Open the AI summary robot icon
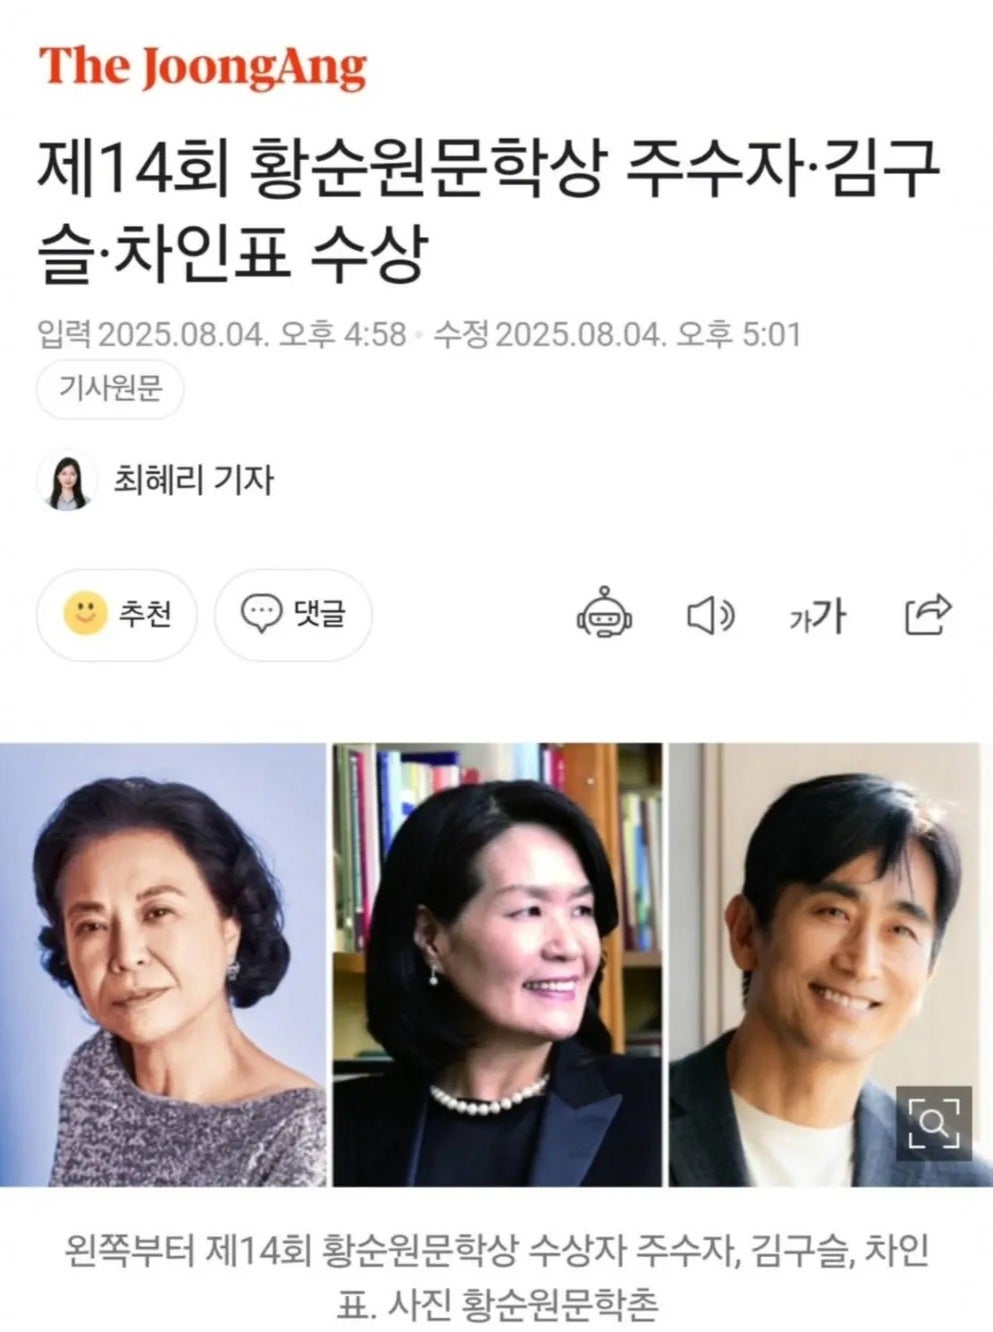 pyautogui.click(x=604, y=614)
